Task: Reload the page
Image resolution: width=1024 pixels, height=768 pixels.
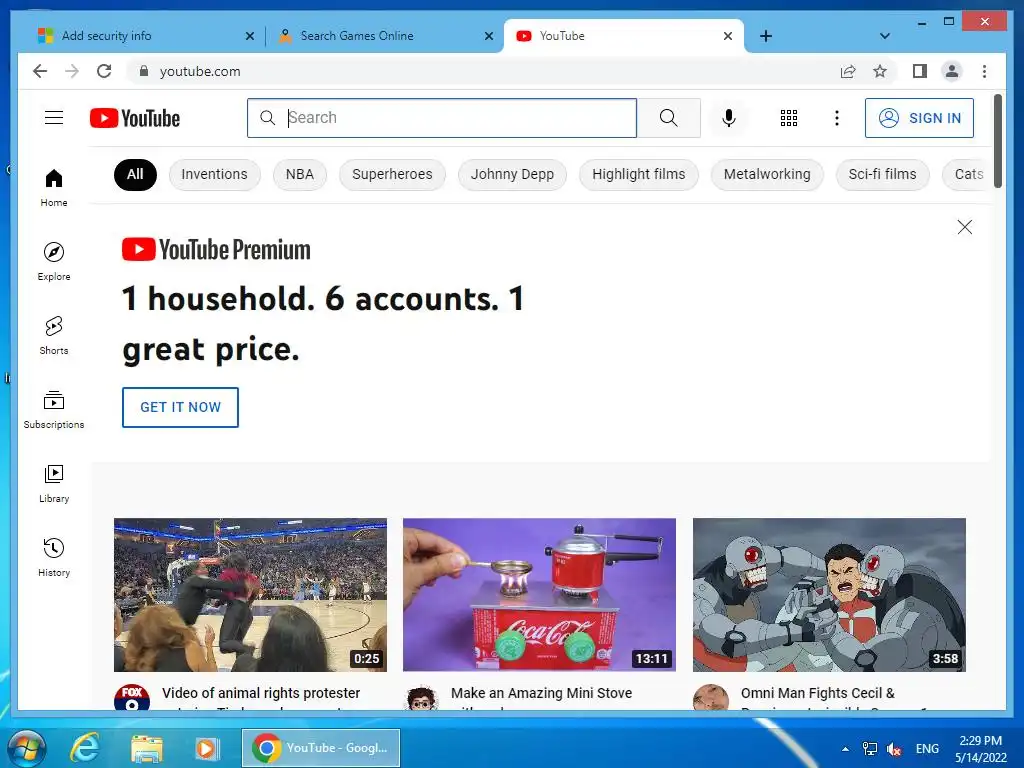Action: (x=104, y=71)
